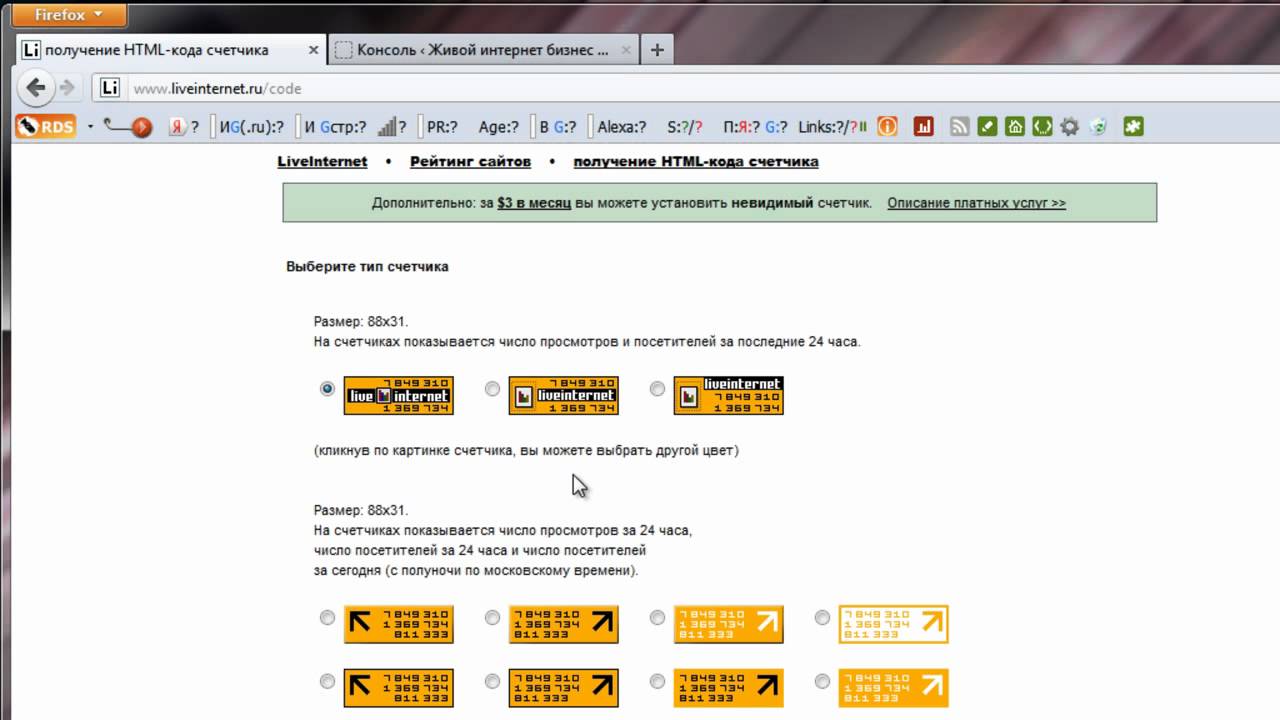
Task: Click the orange info circle icon
Action: click(887, 126)
